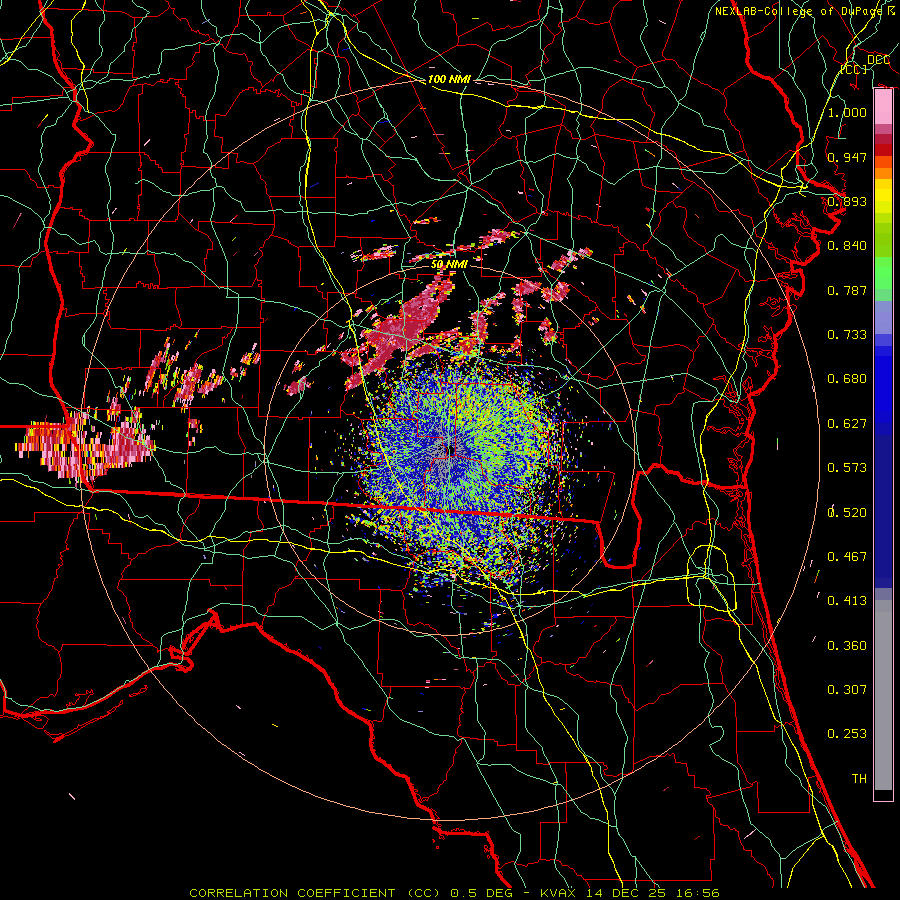Select the 0.680 legend value
The height and width of the screenshot is (900, 900).
[847, 379]
